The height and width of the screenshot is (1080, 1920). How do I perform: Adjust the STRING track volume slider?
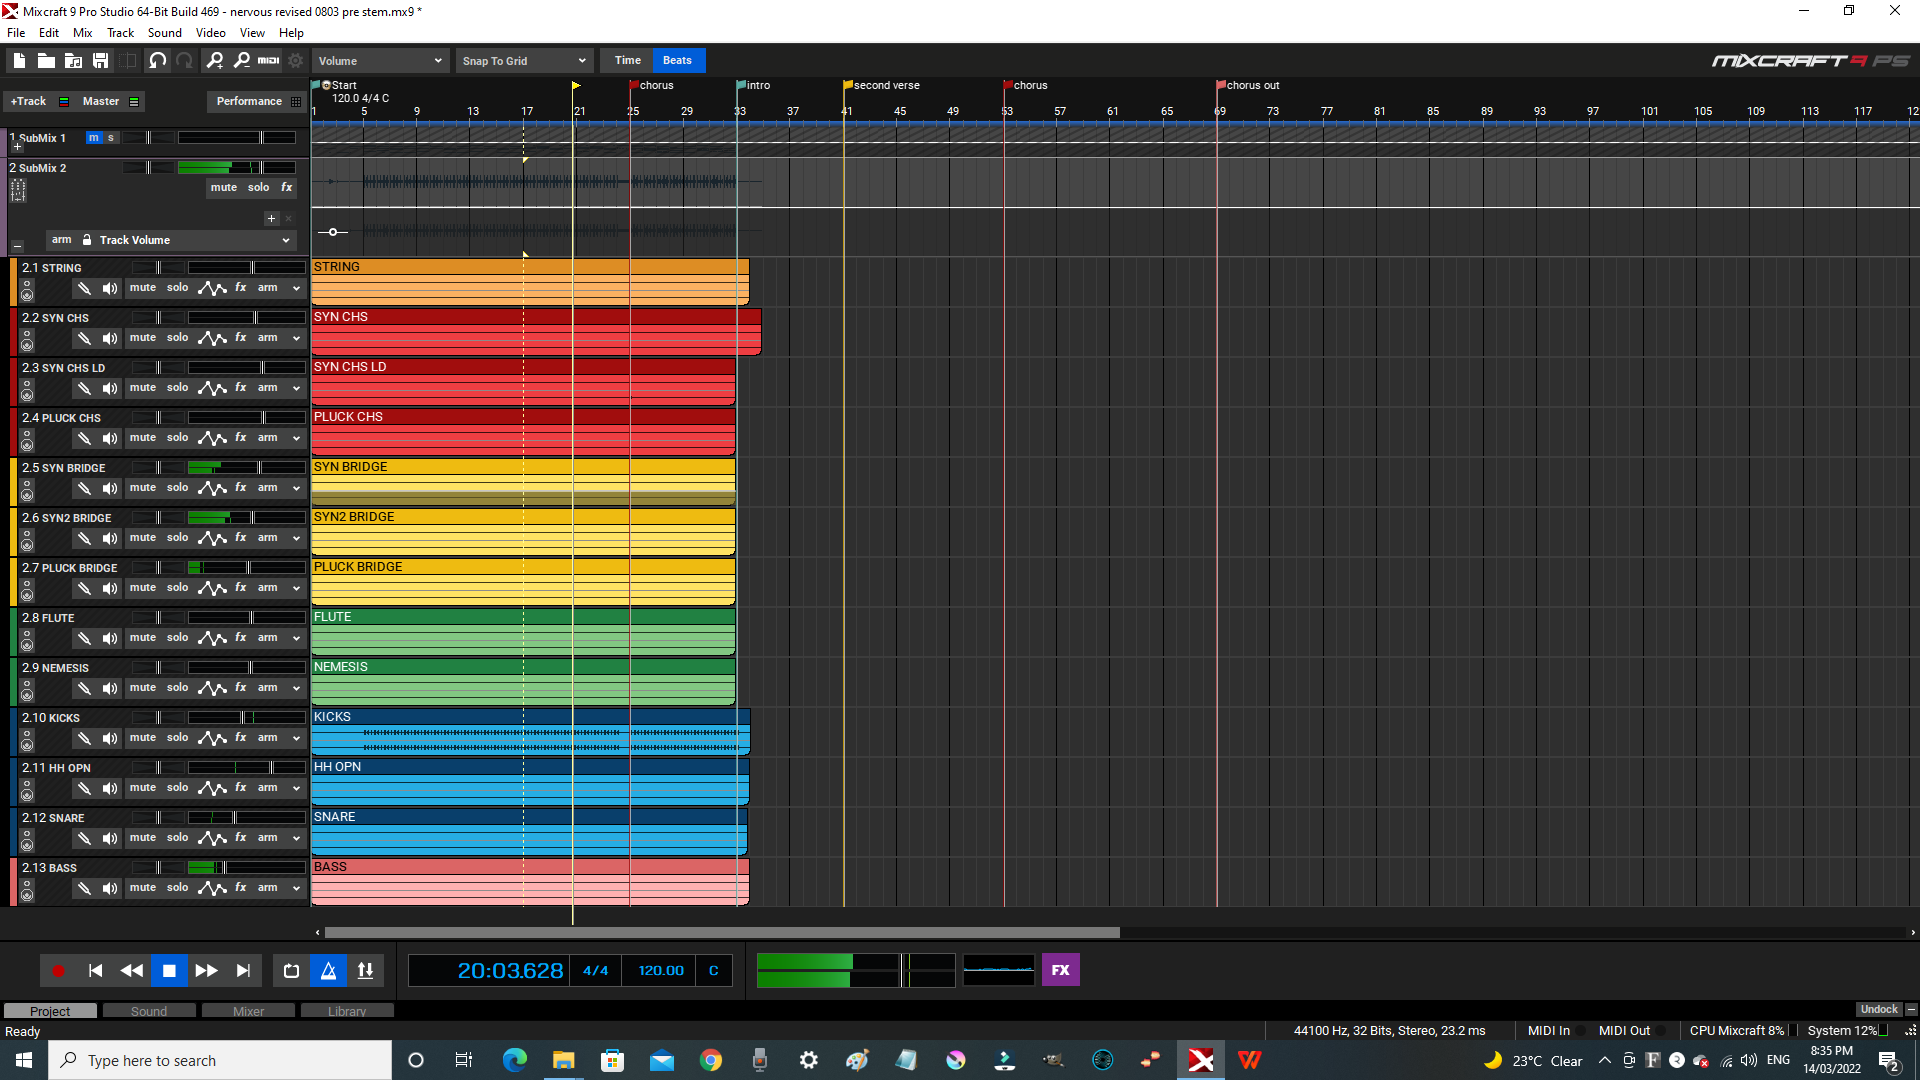pyautogui.click(x=247, y=268)
